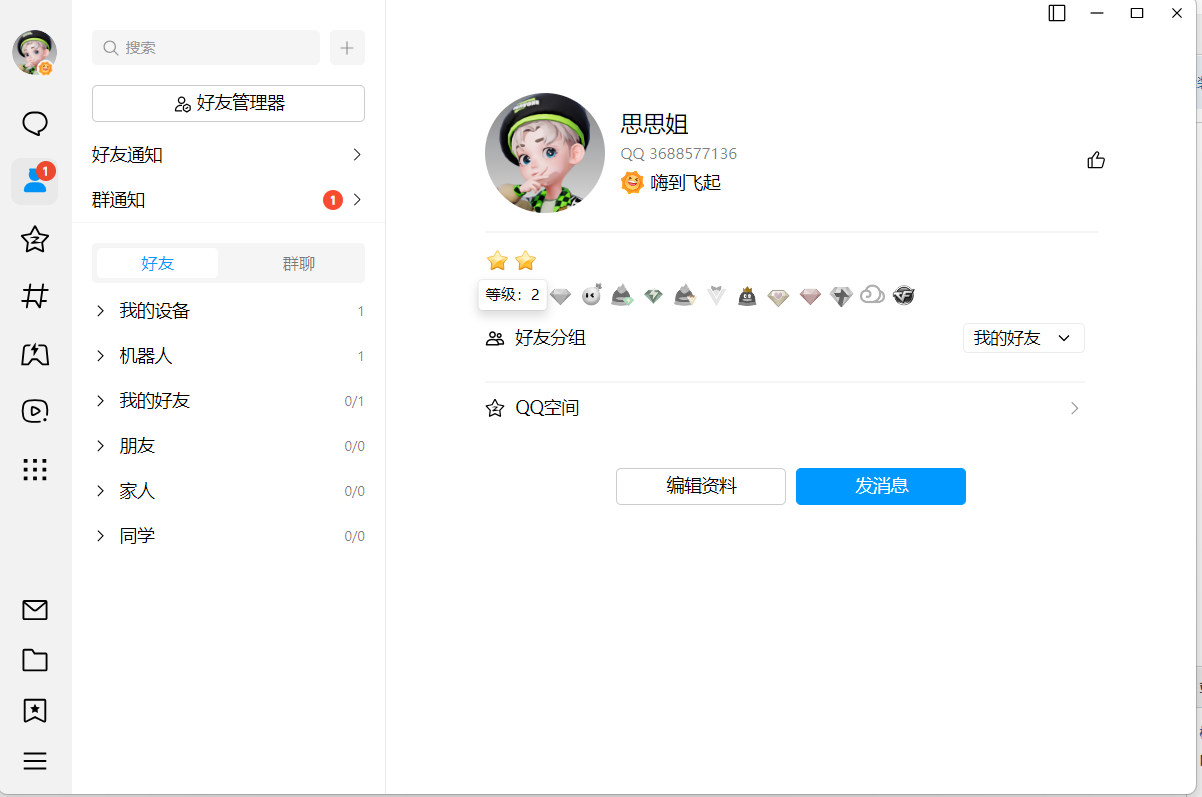Click the second gold level star

pyautogui.click(x=526, y=261)
